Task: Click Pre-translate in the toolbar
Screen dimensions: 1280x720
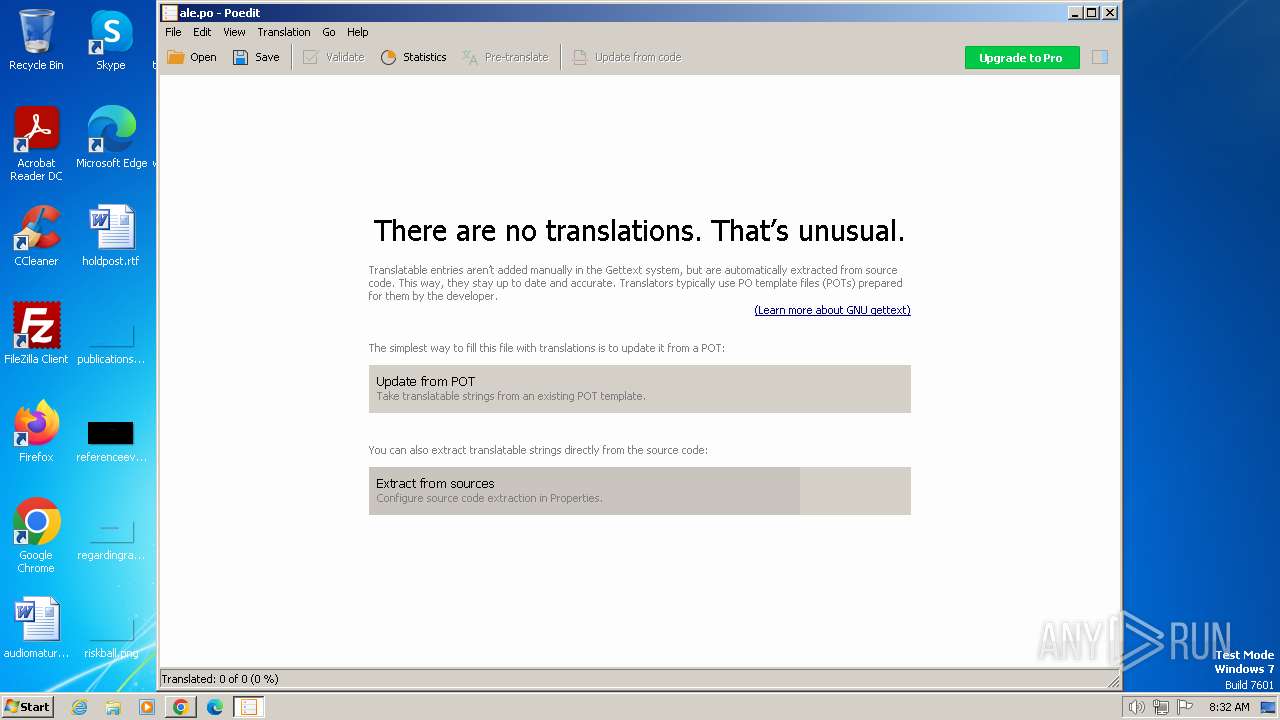Action: tap(505, 57)
